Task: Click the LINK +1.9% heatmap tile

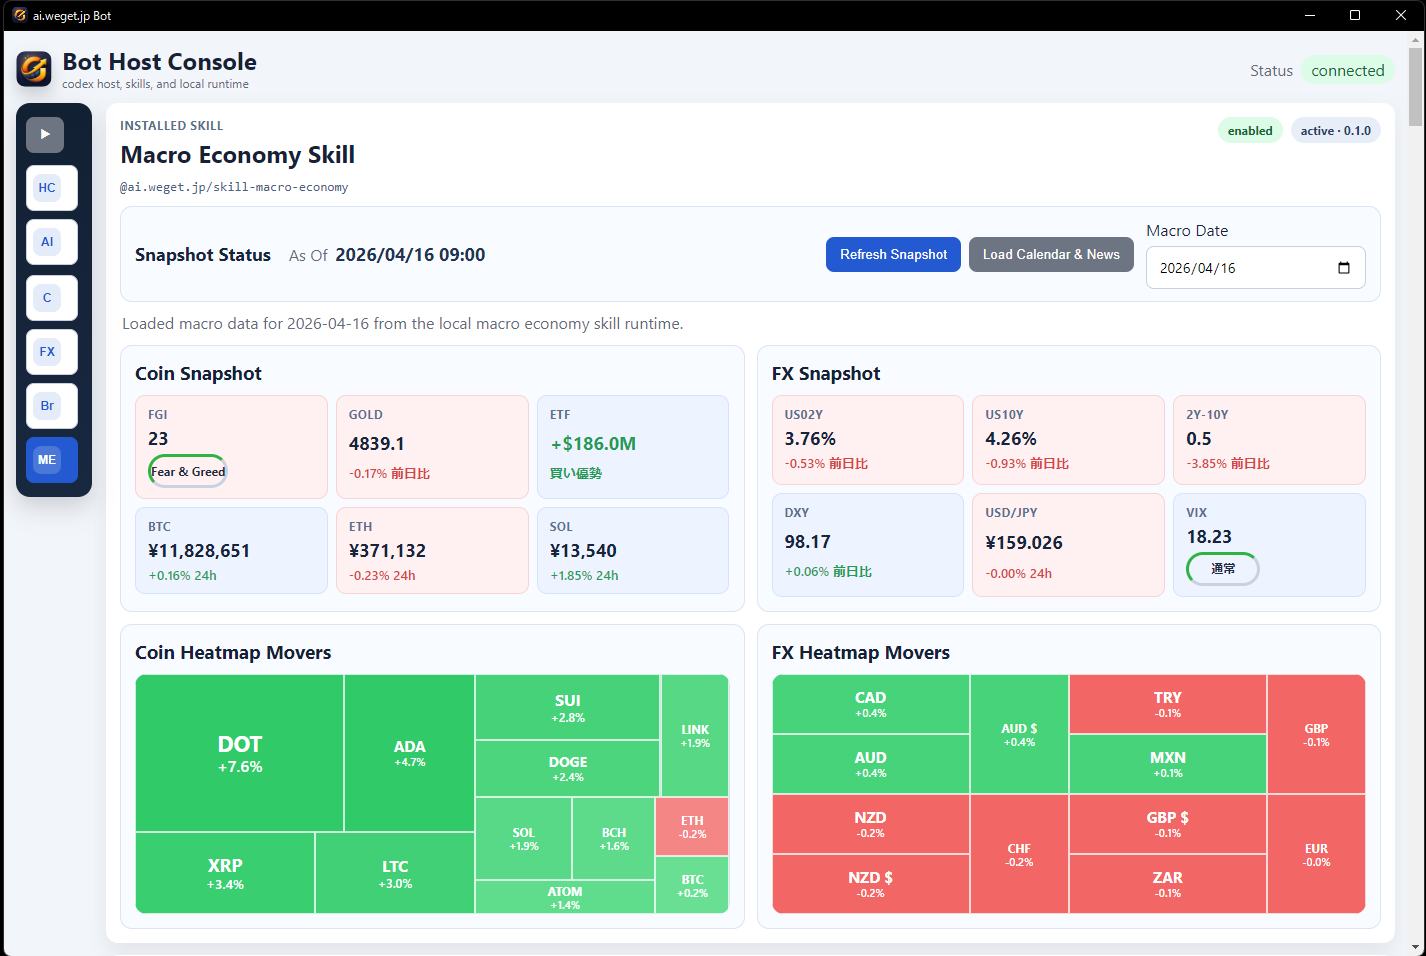Action: coord(695,736)
